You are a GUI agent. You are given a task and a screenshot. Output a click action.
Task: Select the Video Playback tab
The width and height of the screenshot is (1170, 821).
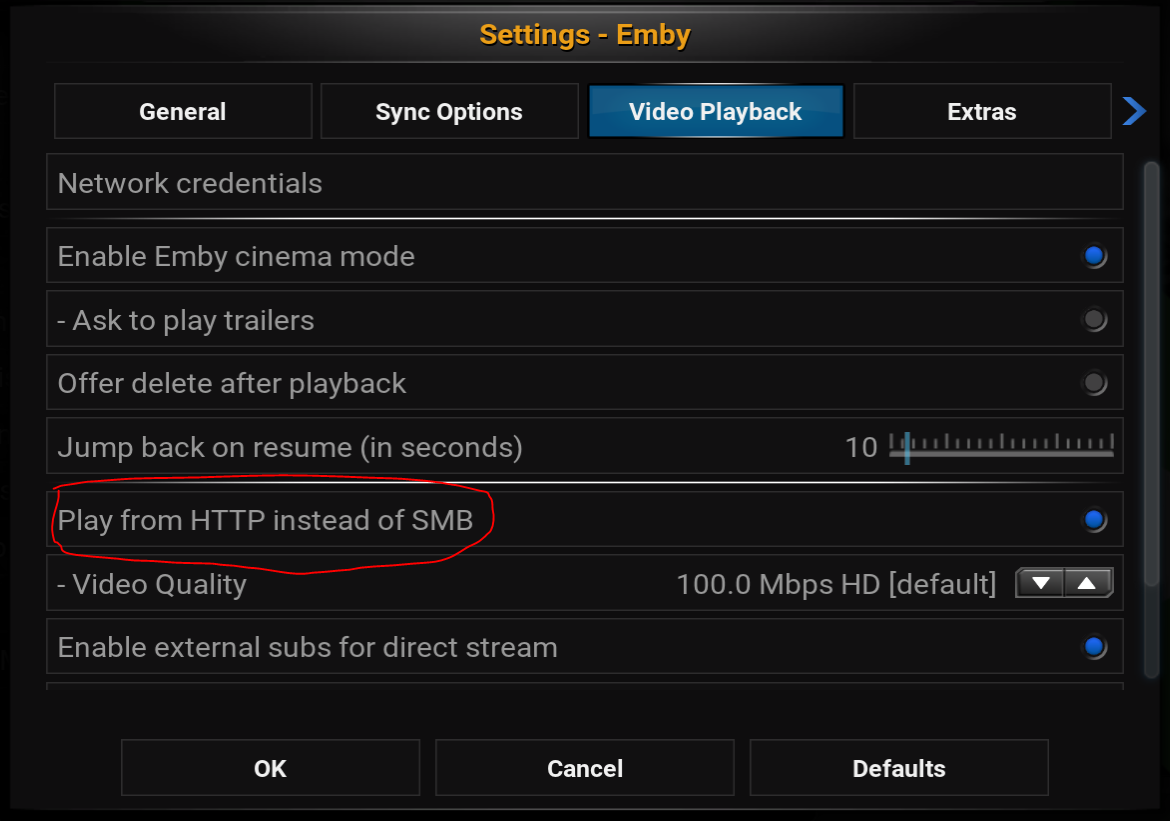(715, 111)
